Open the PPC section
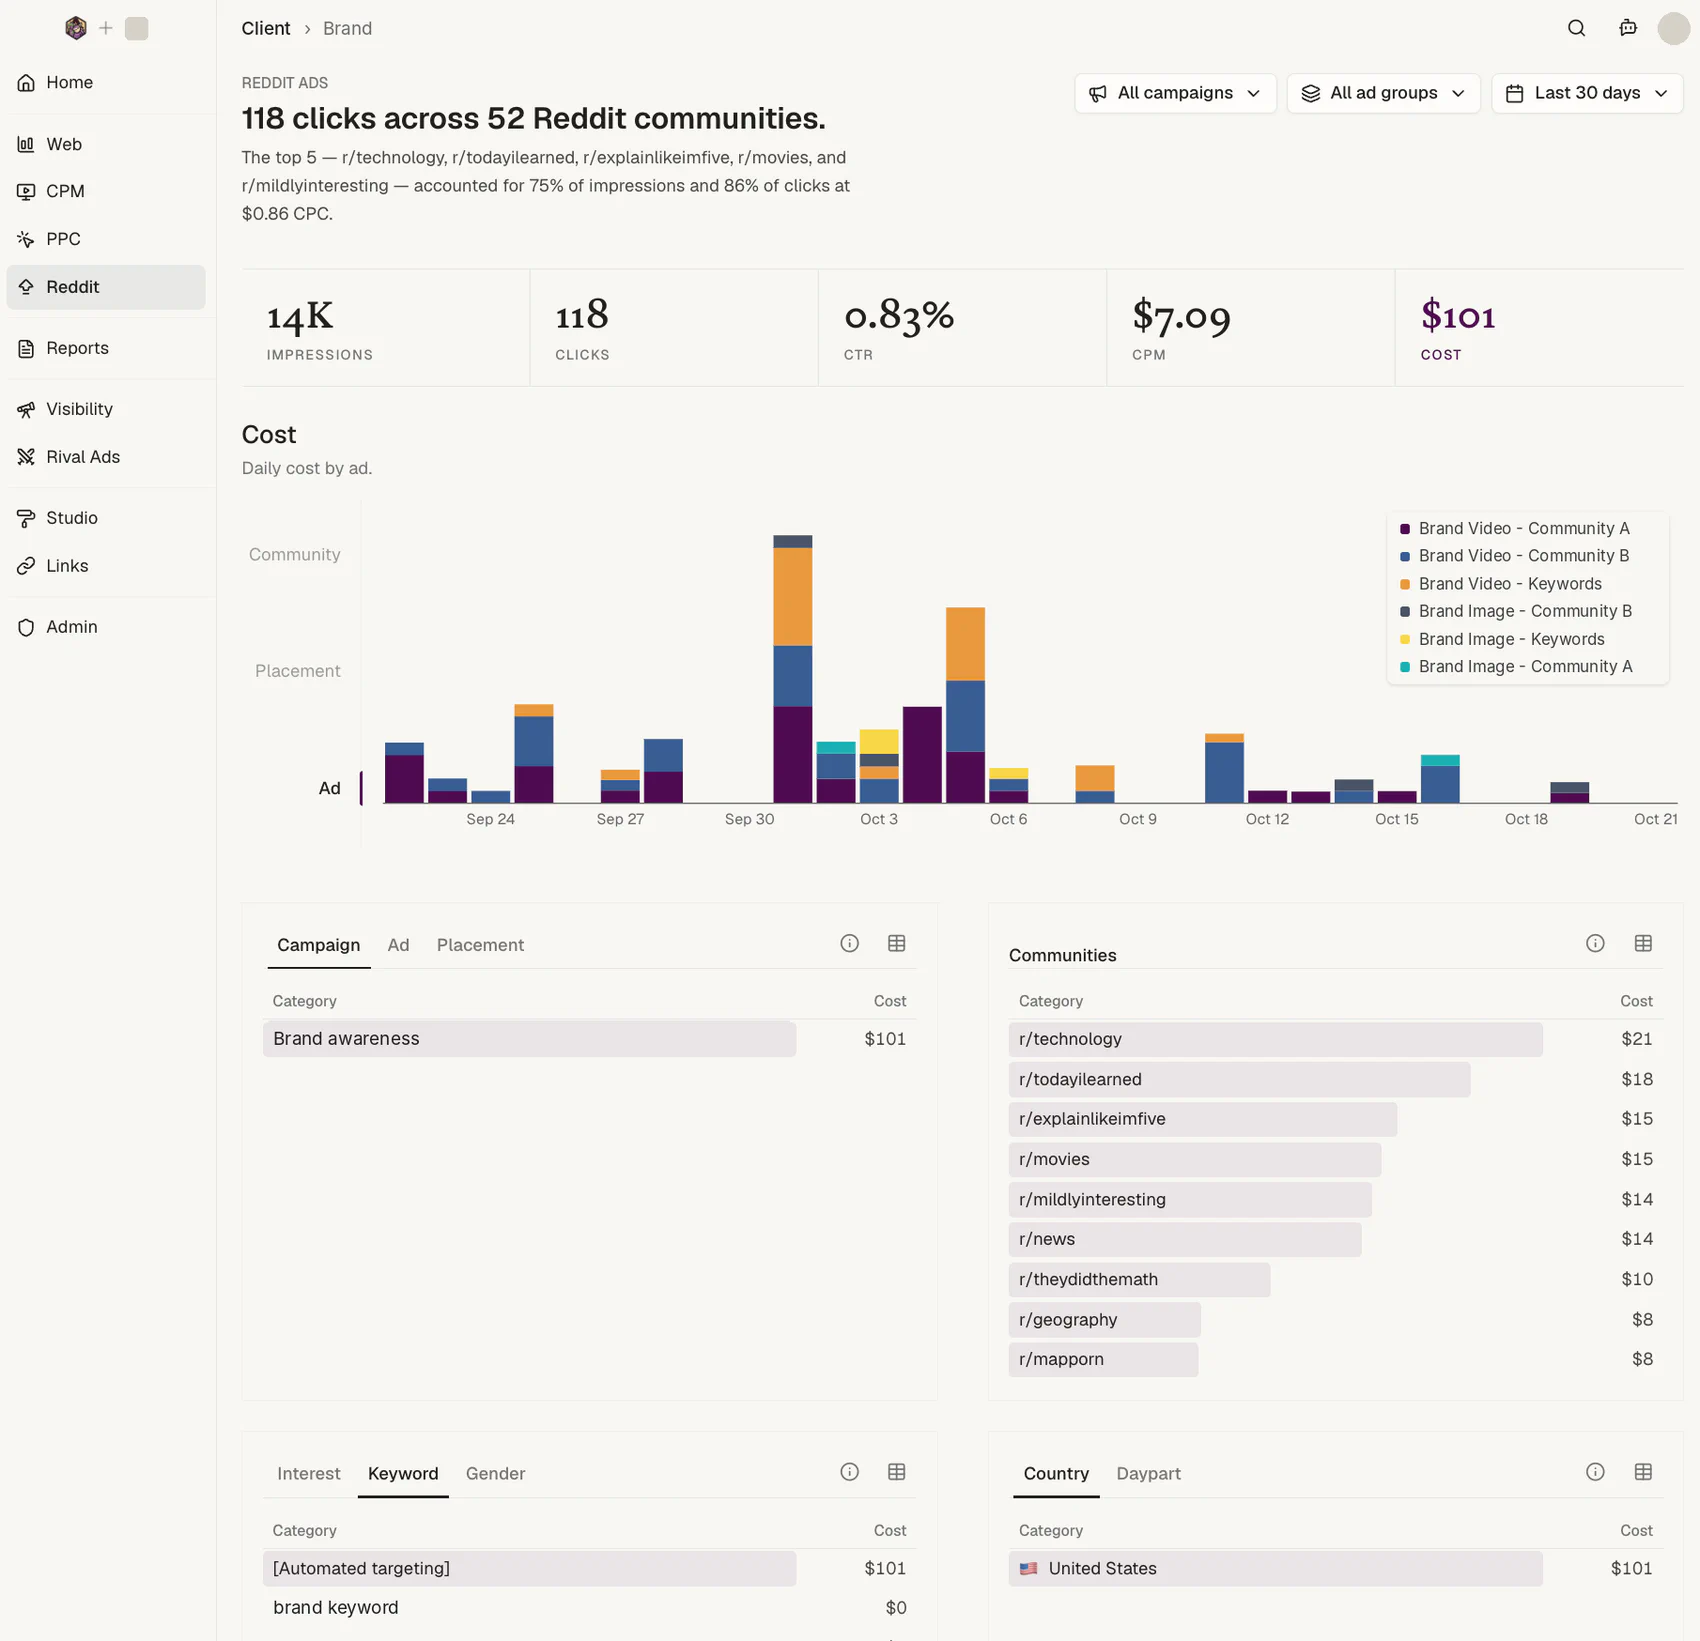Viewport: 1700px width, 1641px height. (106, 239)
